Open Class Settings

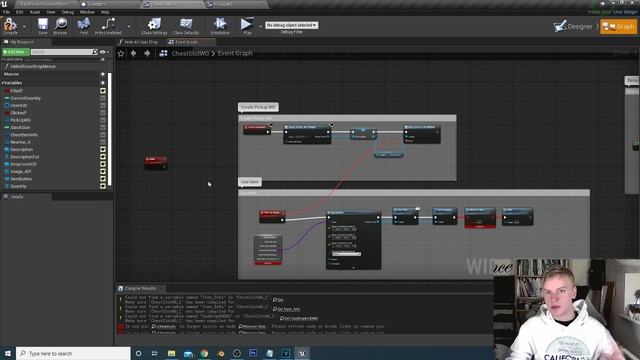point(154,25)
